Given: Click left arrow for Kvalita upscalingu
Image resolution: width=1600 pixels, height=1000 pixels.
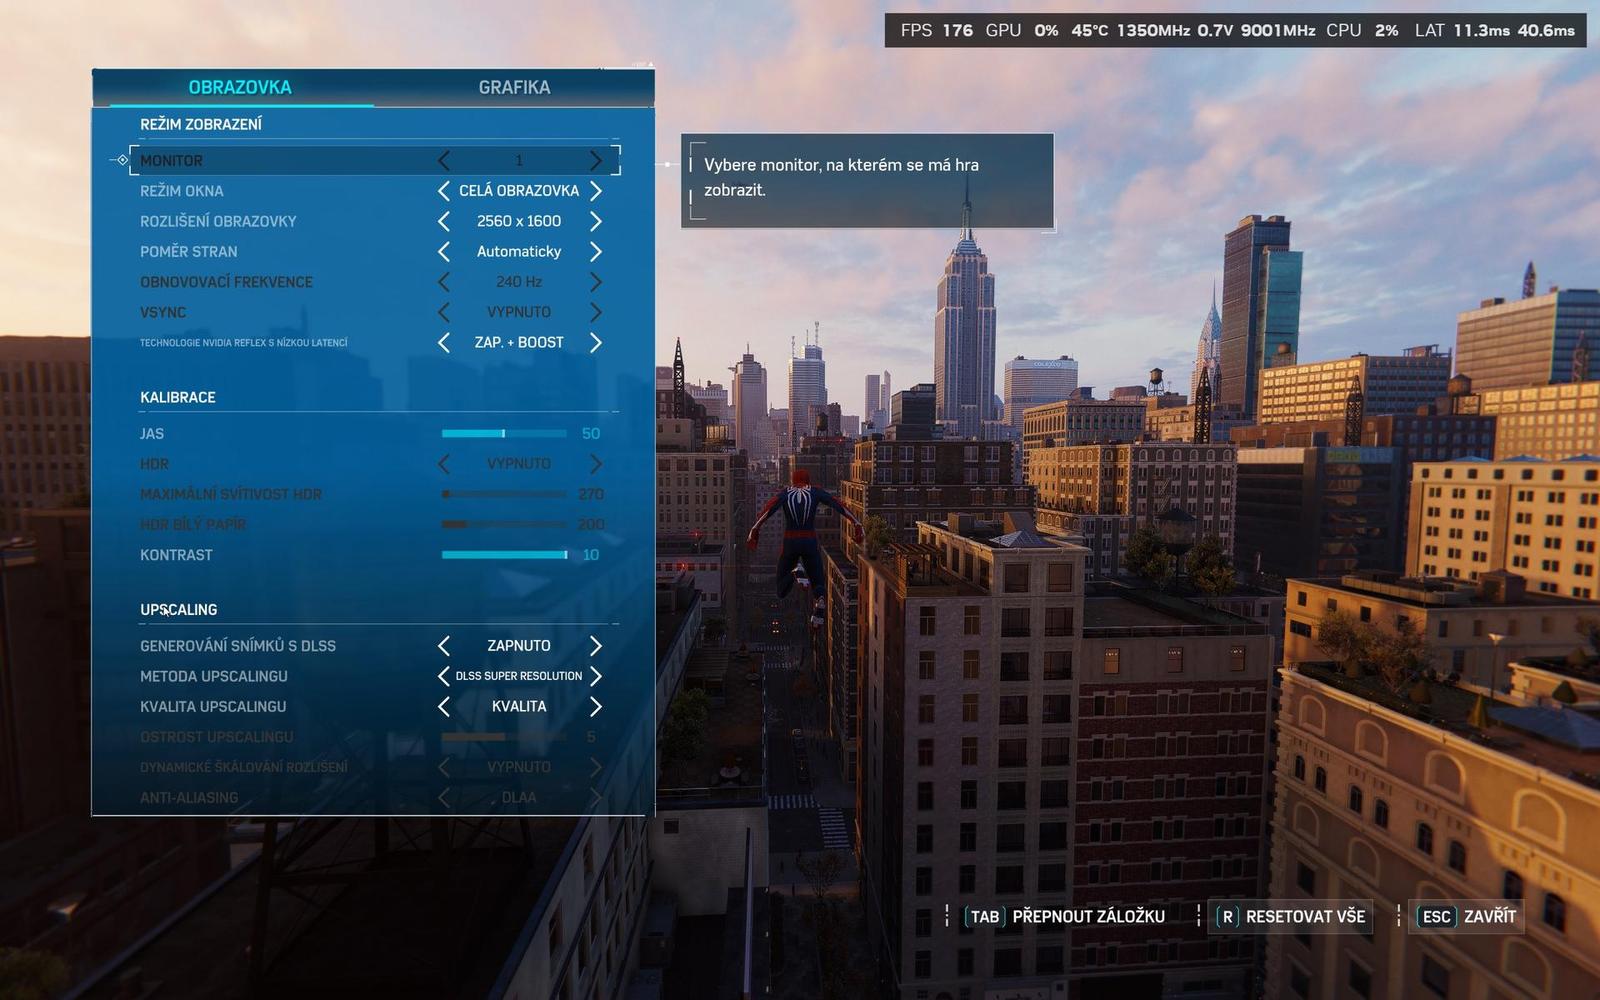Looking at the screenshot, I should click(444, 707).
